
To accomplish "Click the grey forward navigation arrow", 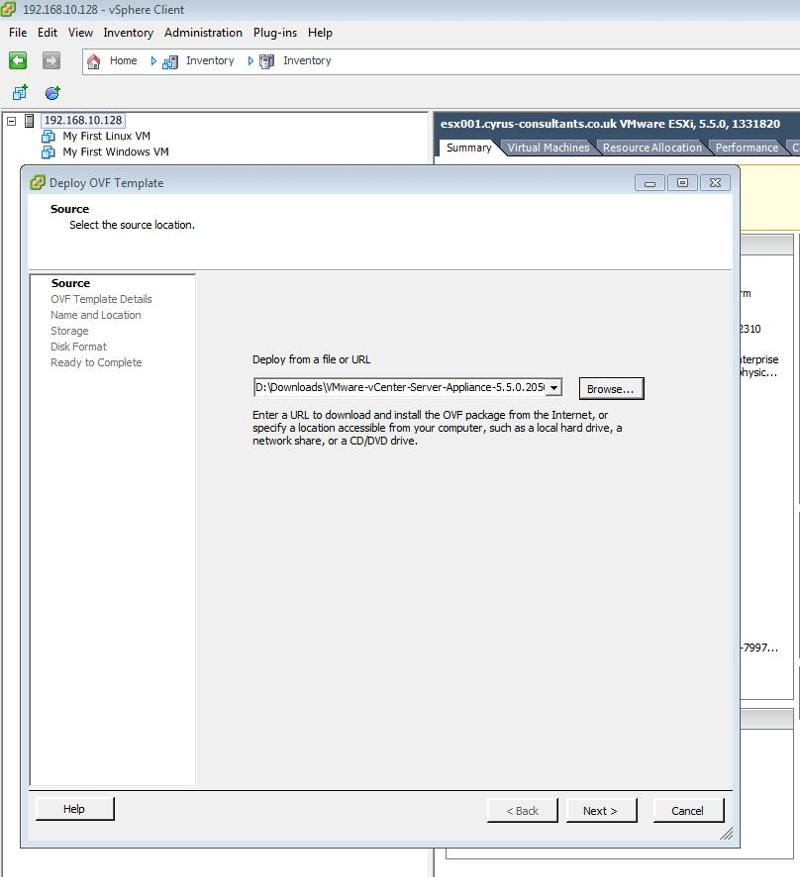I will click(x=51, y=60).
